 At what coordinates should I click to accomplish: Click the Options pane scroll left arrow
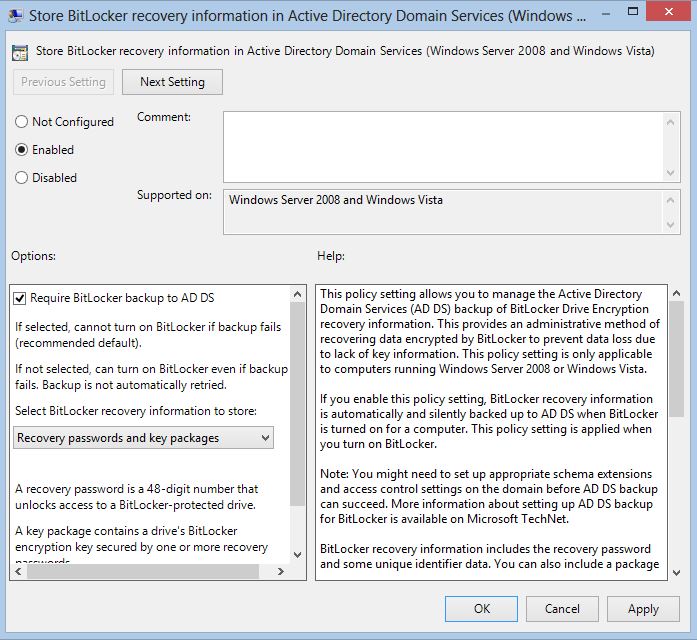click(18, 572)
